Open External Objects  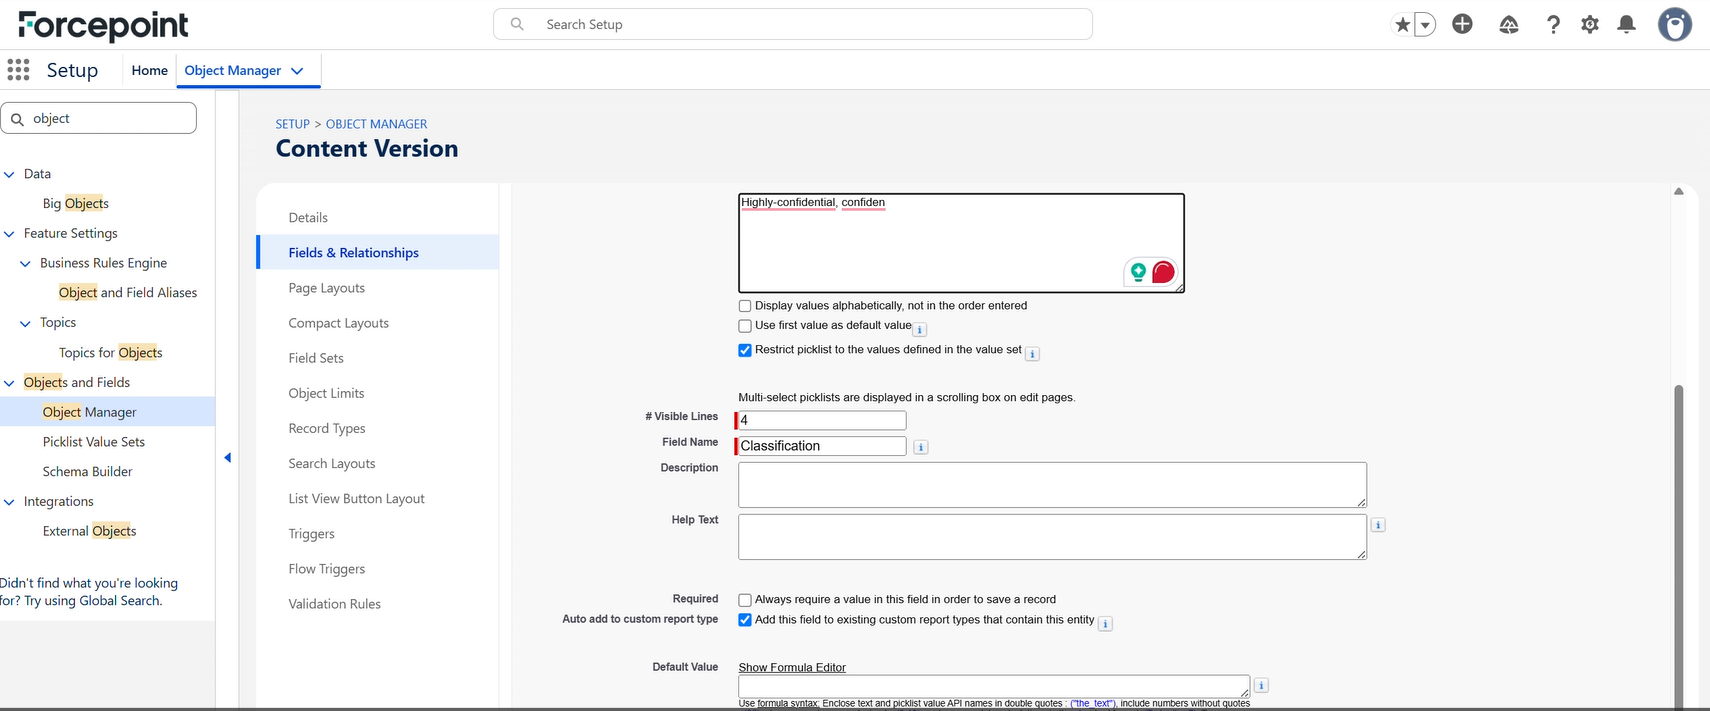pyautogui.click(x=89, y=531)
